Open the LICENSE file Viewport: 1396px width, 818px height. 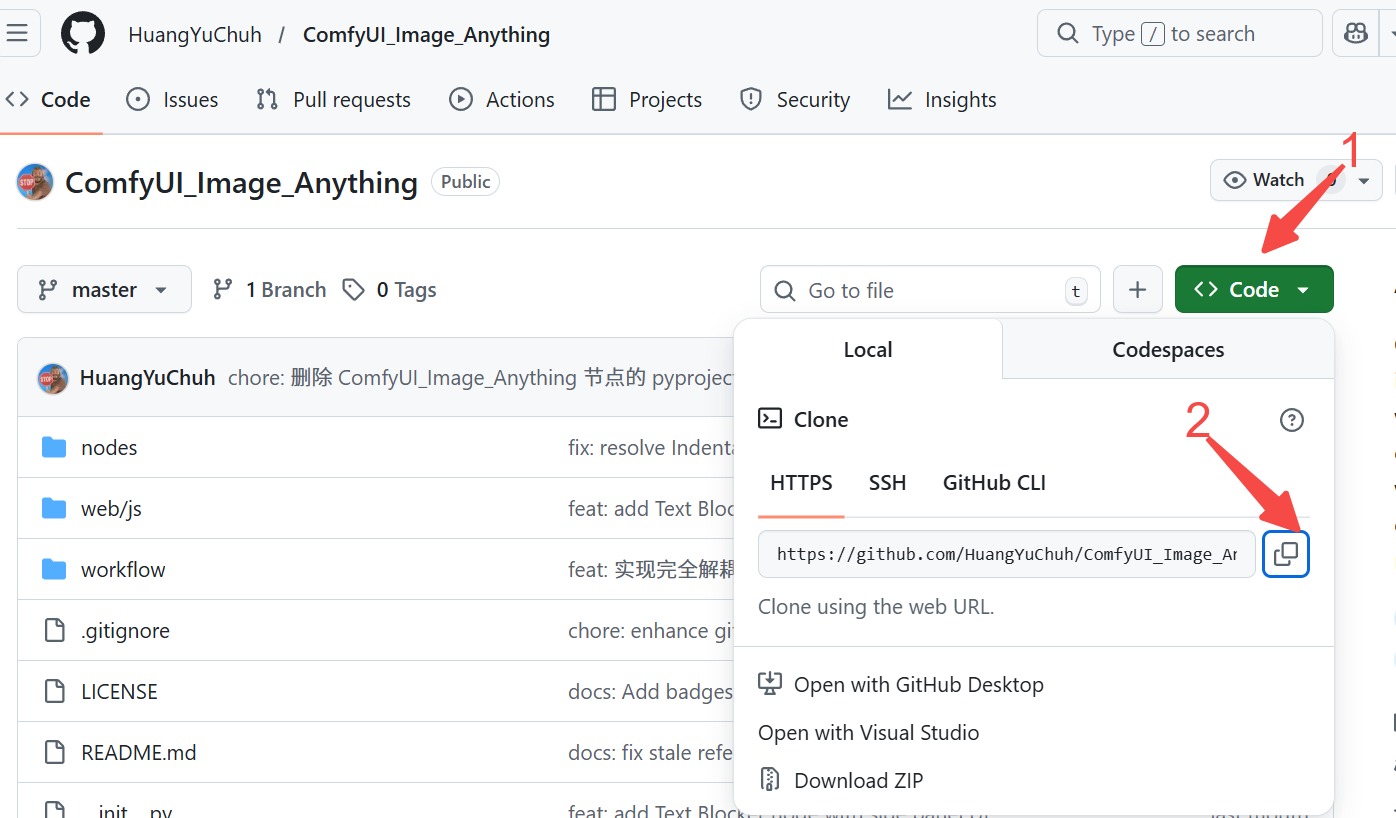pyautogui.click(x=119, y=691)
